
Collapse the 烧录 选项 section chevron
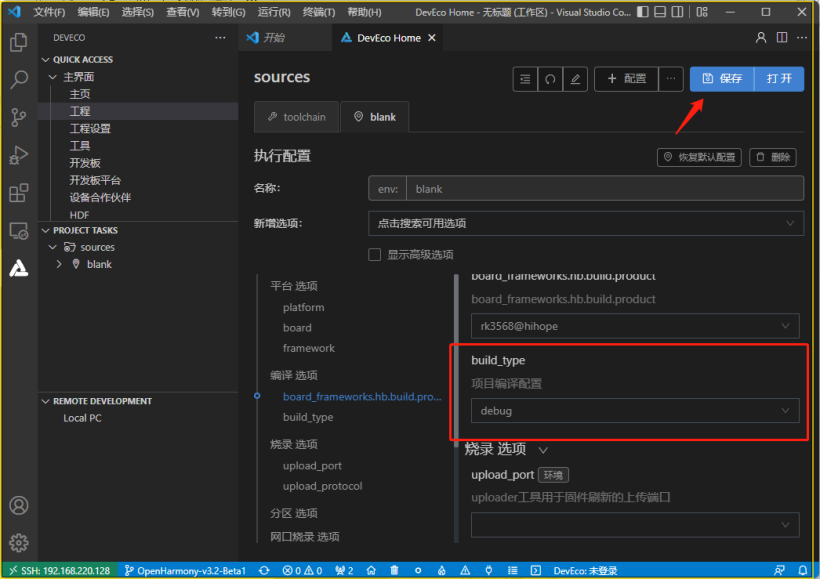pyautogui.click(x=543, y=450)
